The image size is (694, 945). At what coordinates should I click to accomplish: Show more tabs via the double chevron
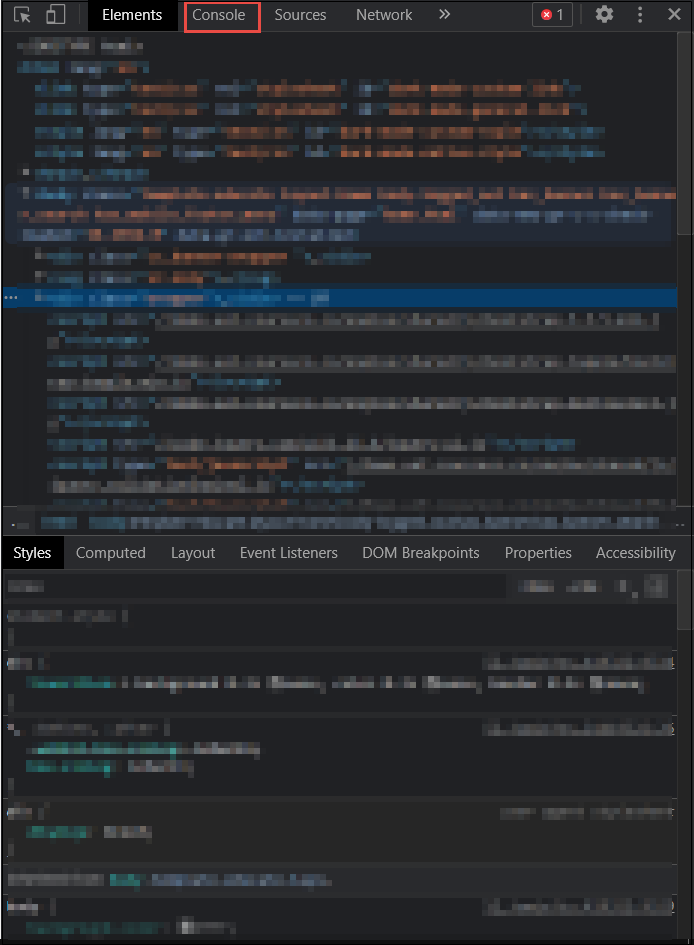tap(445, 15)
